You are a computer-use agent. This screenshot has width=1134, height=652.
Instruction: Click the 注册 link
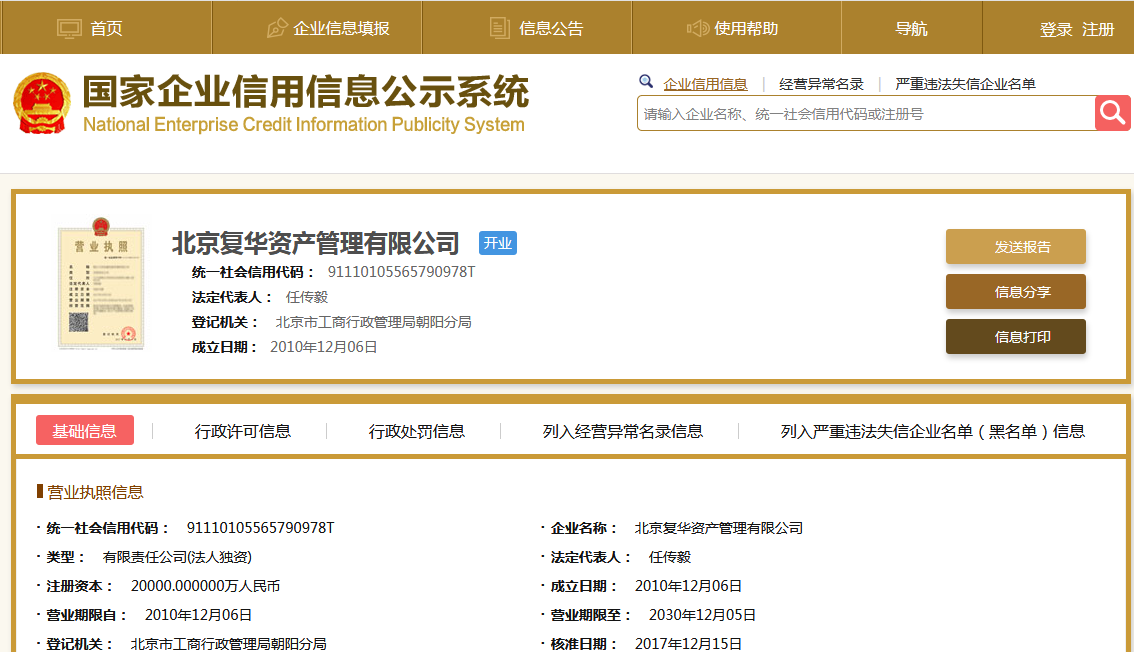tap(1098, 30)
